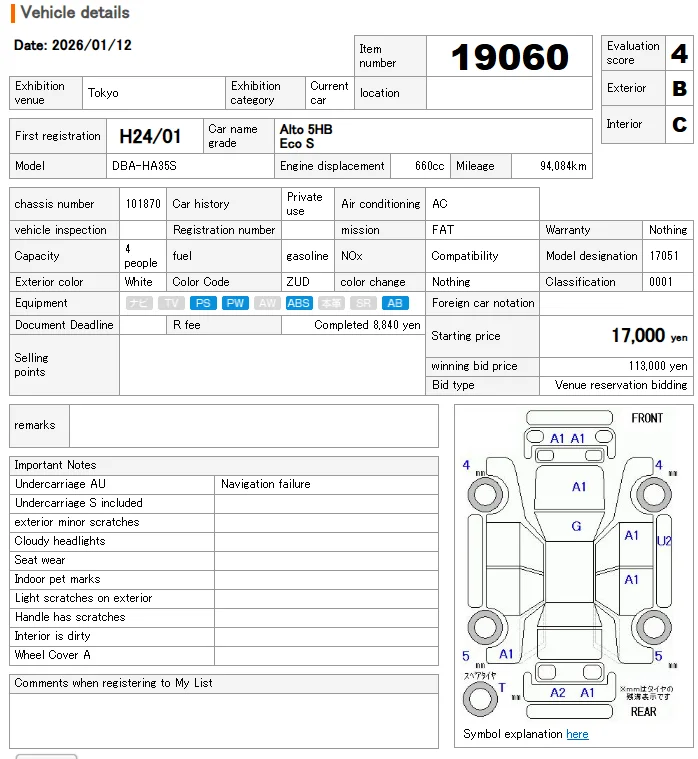Click the first registration value H24/01

coord(150,137)
